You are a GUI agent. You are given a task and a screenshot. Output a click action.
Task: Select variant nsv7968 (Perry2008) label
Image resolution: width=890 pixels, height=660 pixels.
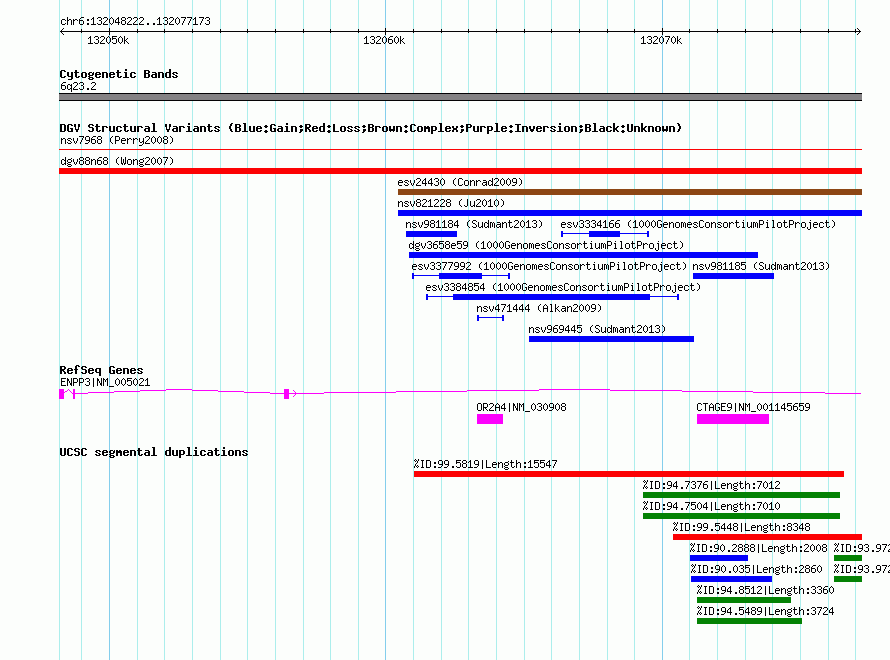pos(117,140)
